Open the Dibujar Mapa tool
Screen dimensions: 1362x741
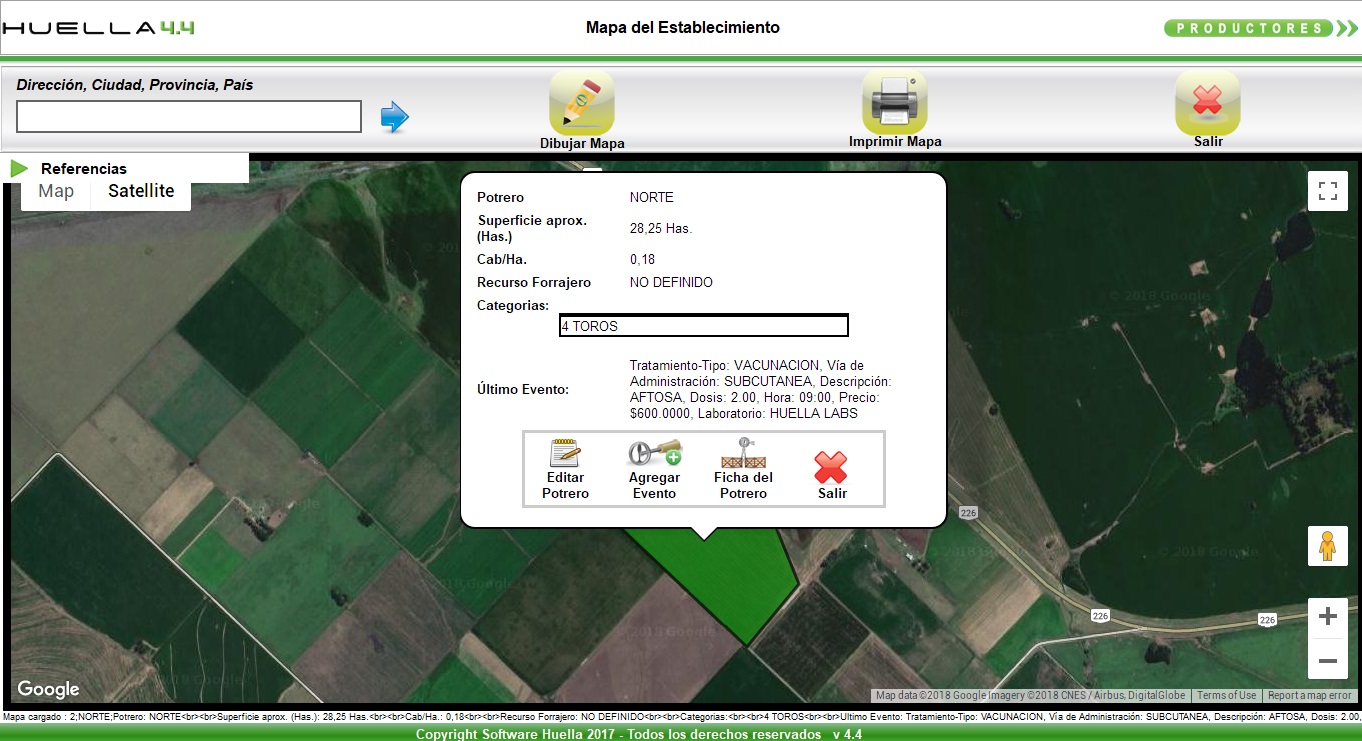pos(581,103)
